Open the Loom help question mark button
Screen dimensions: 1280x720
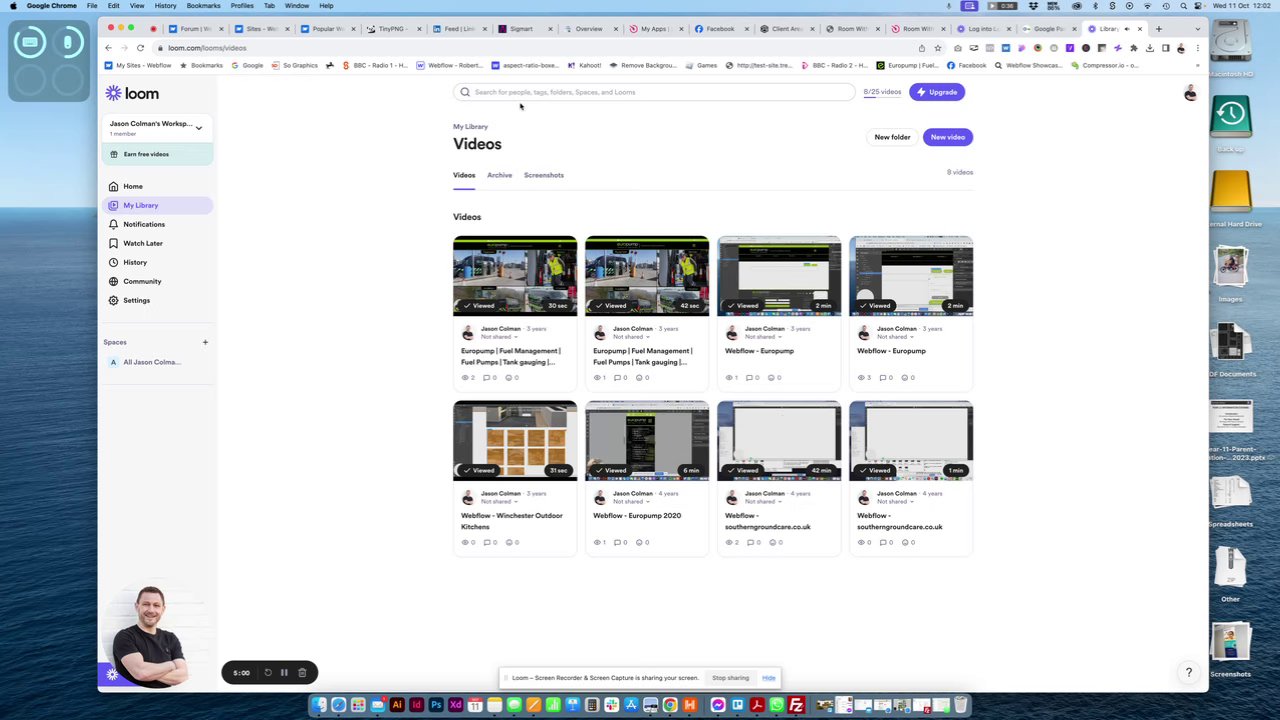pos(1189,673)
